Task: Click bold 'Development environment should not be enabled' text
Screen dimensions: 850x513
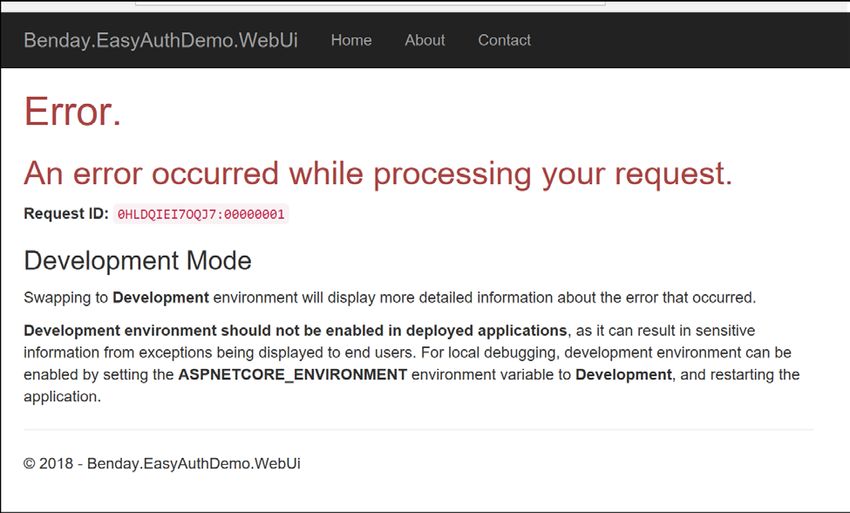Action: 295,331
